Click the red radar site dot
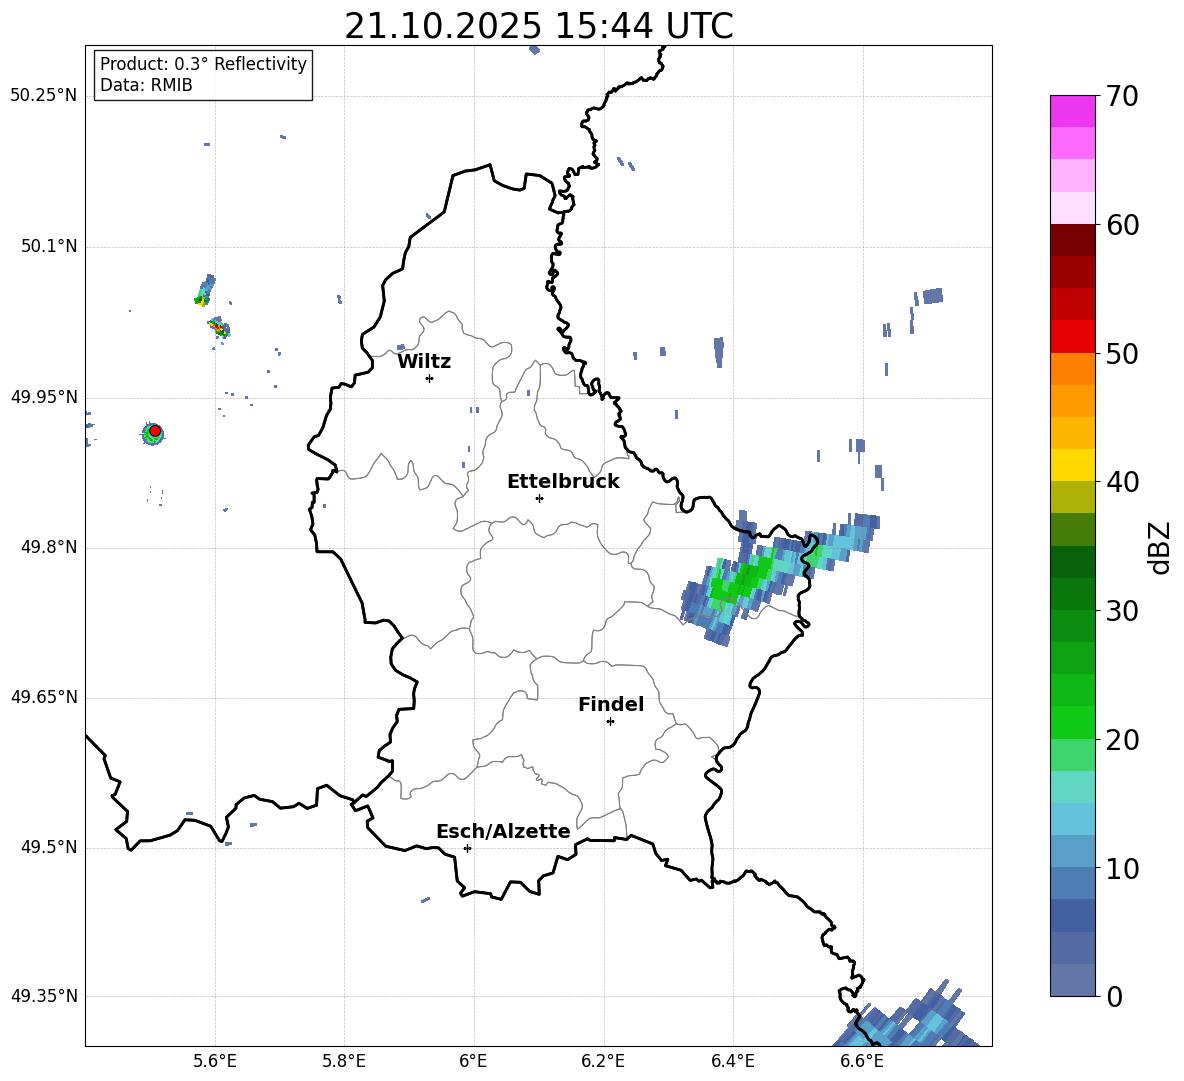Screen dimensions: 1184x1081 [155, 431]
